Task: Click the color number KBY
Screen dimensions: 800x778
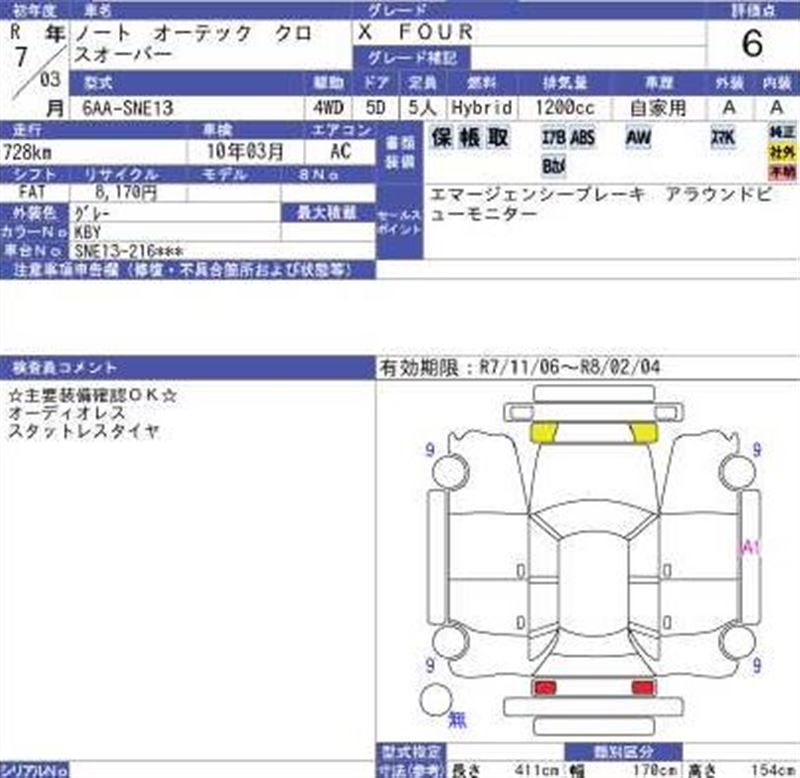Action: coord(88,232)
